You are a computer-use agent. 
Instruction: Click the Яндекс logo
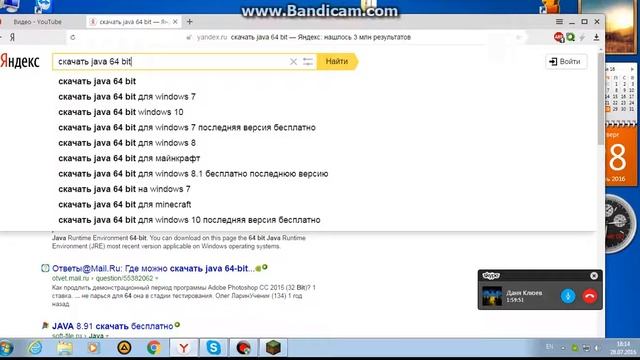(20, 62)
